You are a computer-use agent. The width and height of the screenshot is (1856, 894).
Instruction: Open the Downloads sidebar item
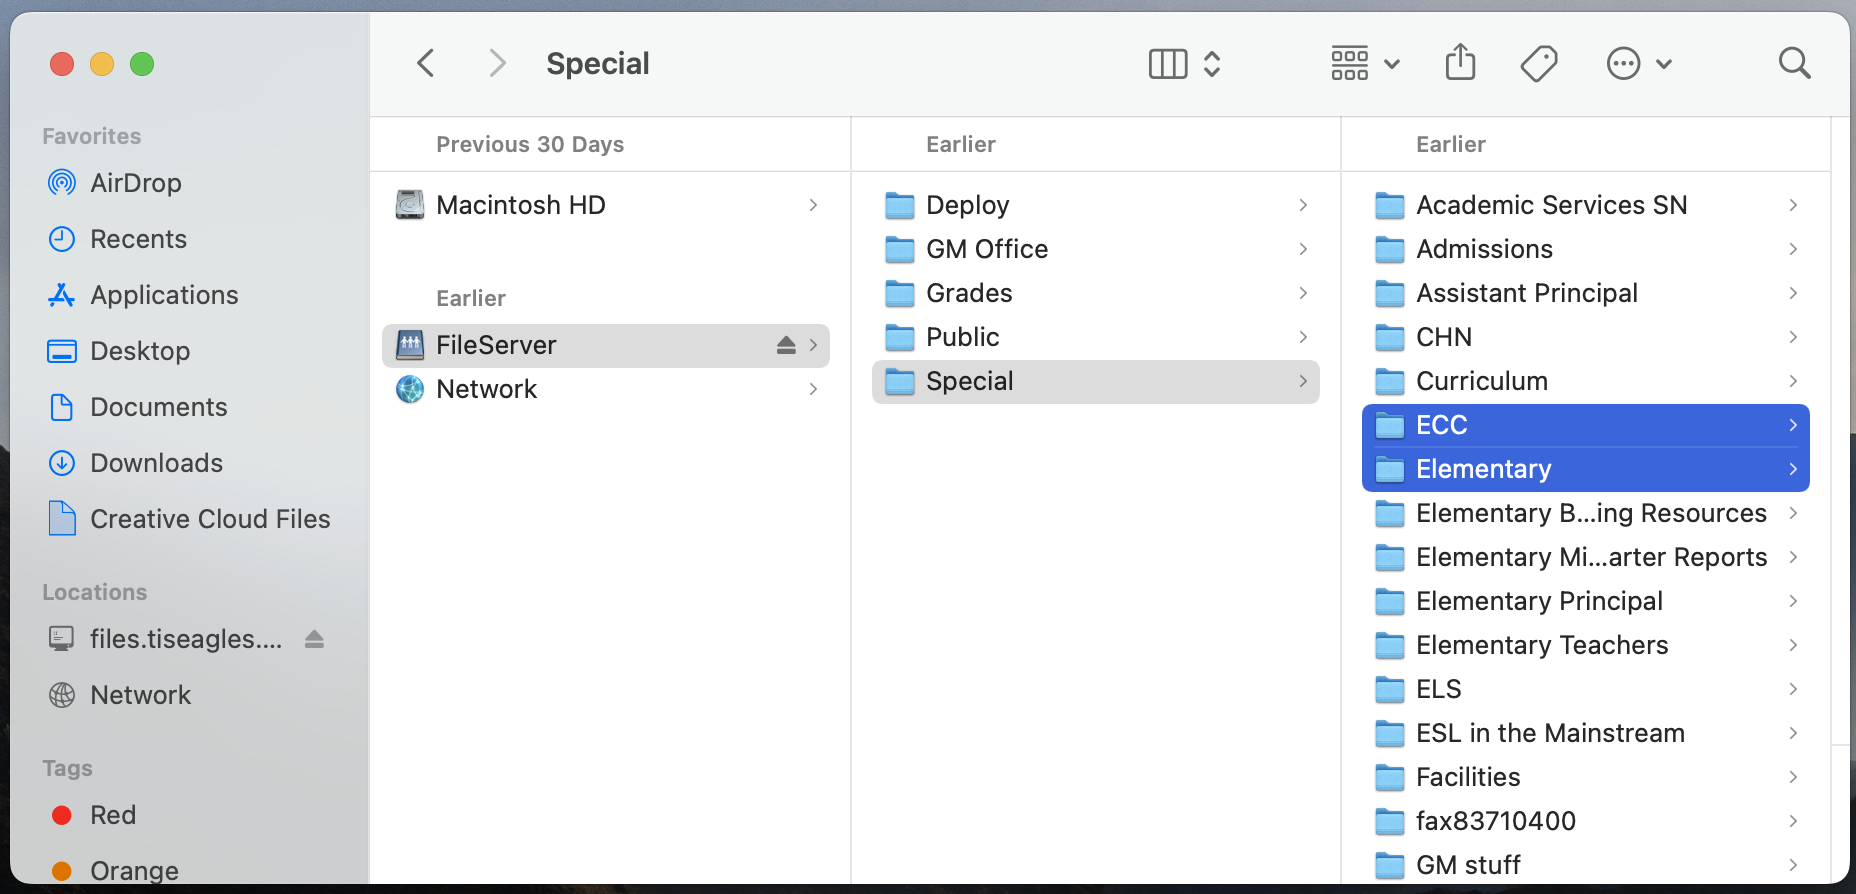pyautogui.click(x=156, y=463)
